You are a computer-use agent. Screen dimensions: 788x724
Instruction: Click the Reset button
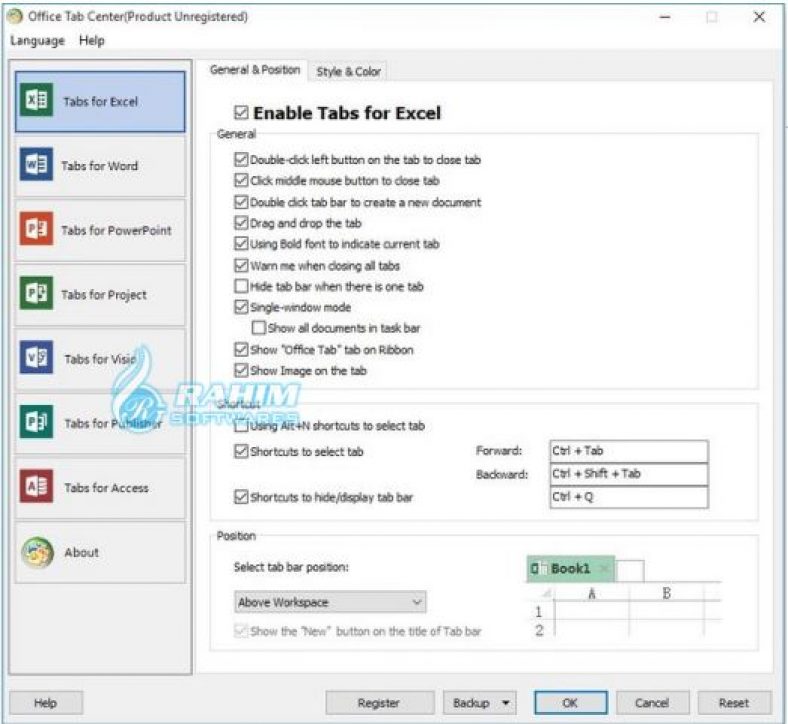pos(734,702)
